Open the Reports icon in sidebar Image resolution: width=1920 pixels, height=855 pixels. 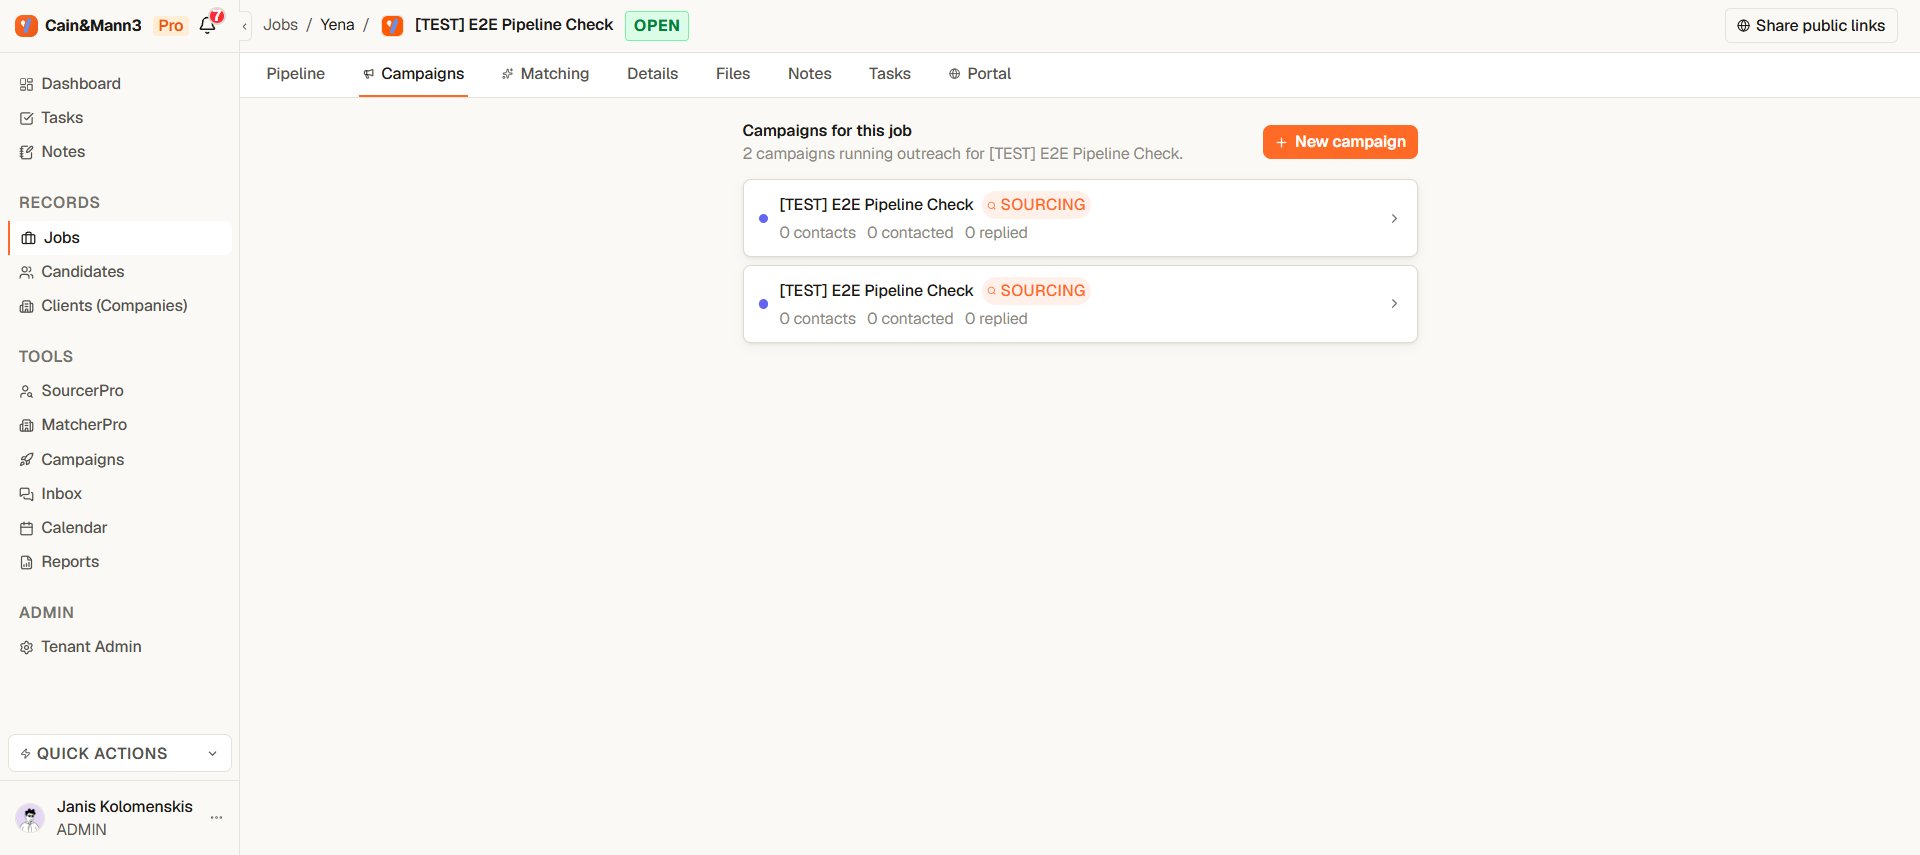pyautogui.click(x=27, y=562)
